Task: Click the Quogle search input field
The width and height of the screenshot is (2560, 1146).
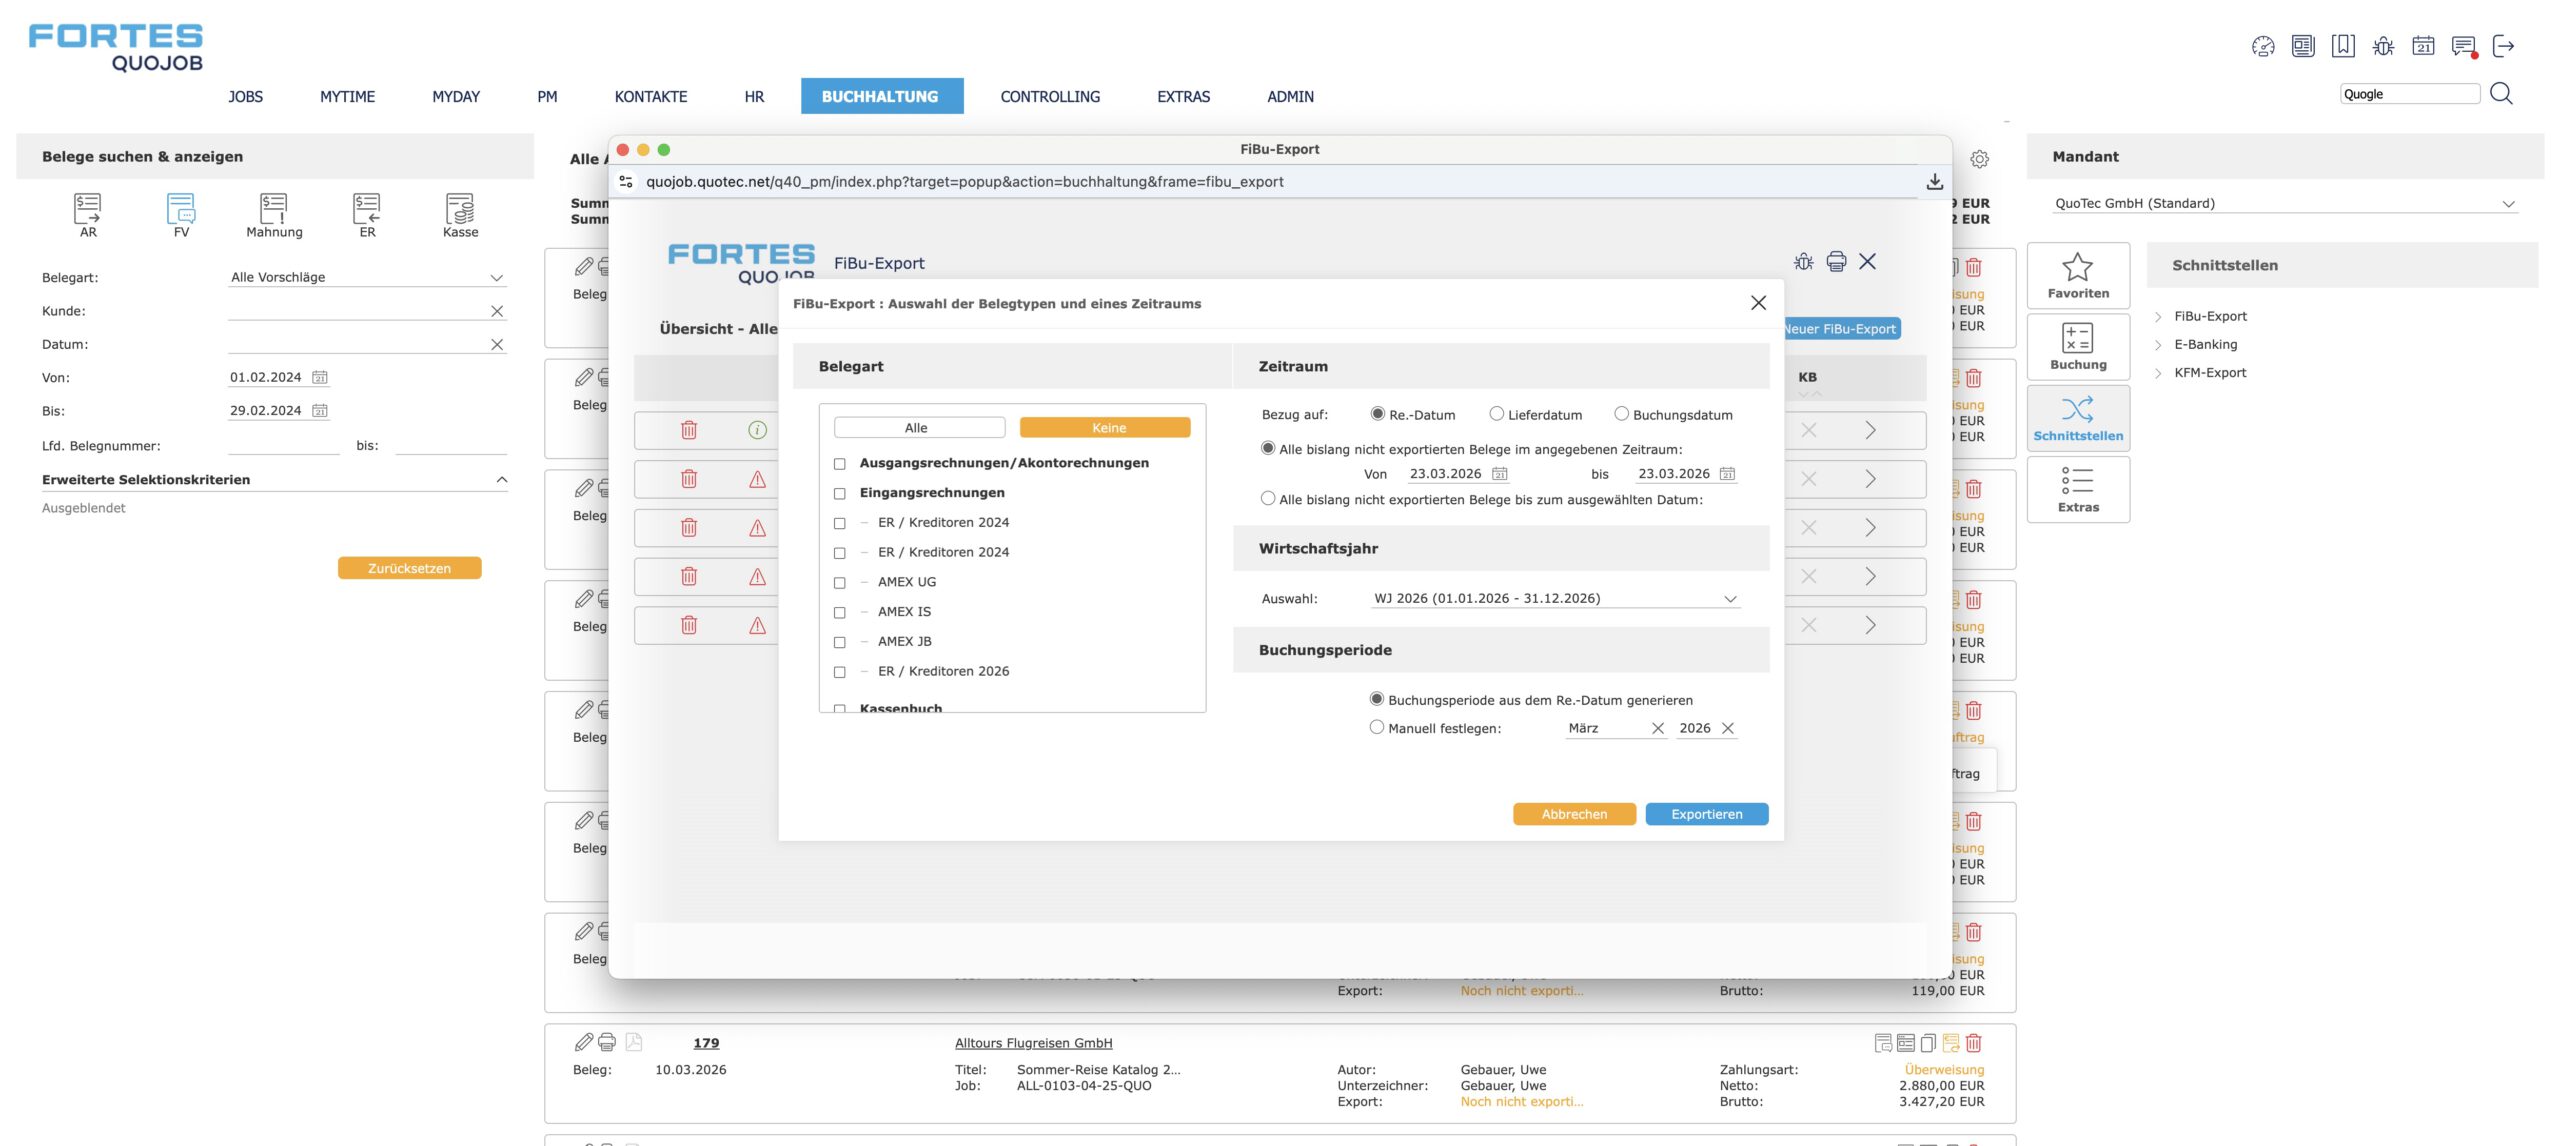Action: pyautogui.click(x=2408, y=94)
